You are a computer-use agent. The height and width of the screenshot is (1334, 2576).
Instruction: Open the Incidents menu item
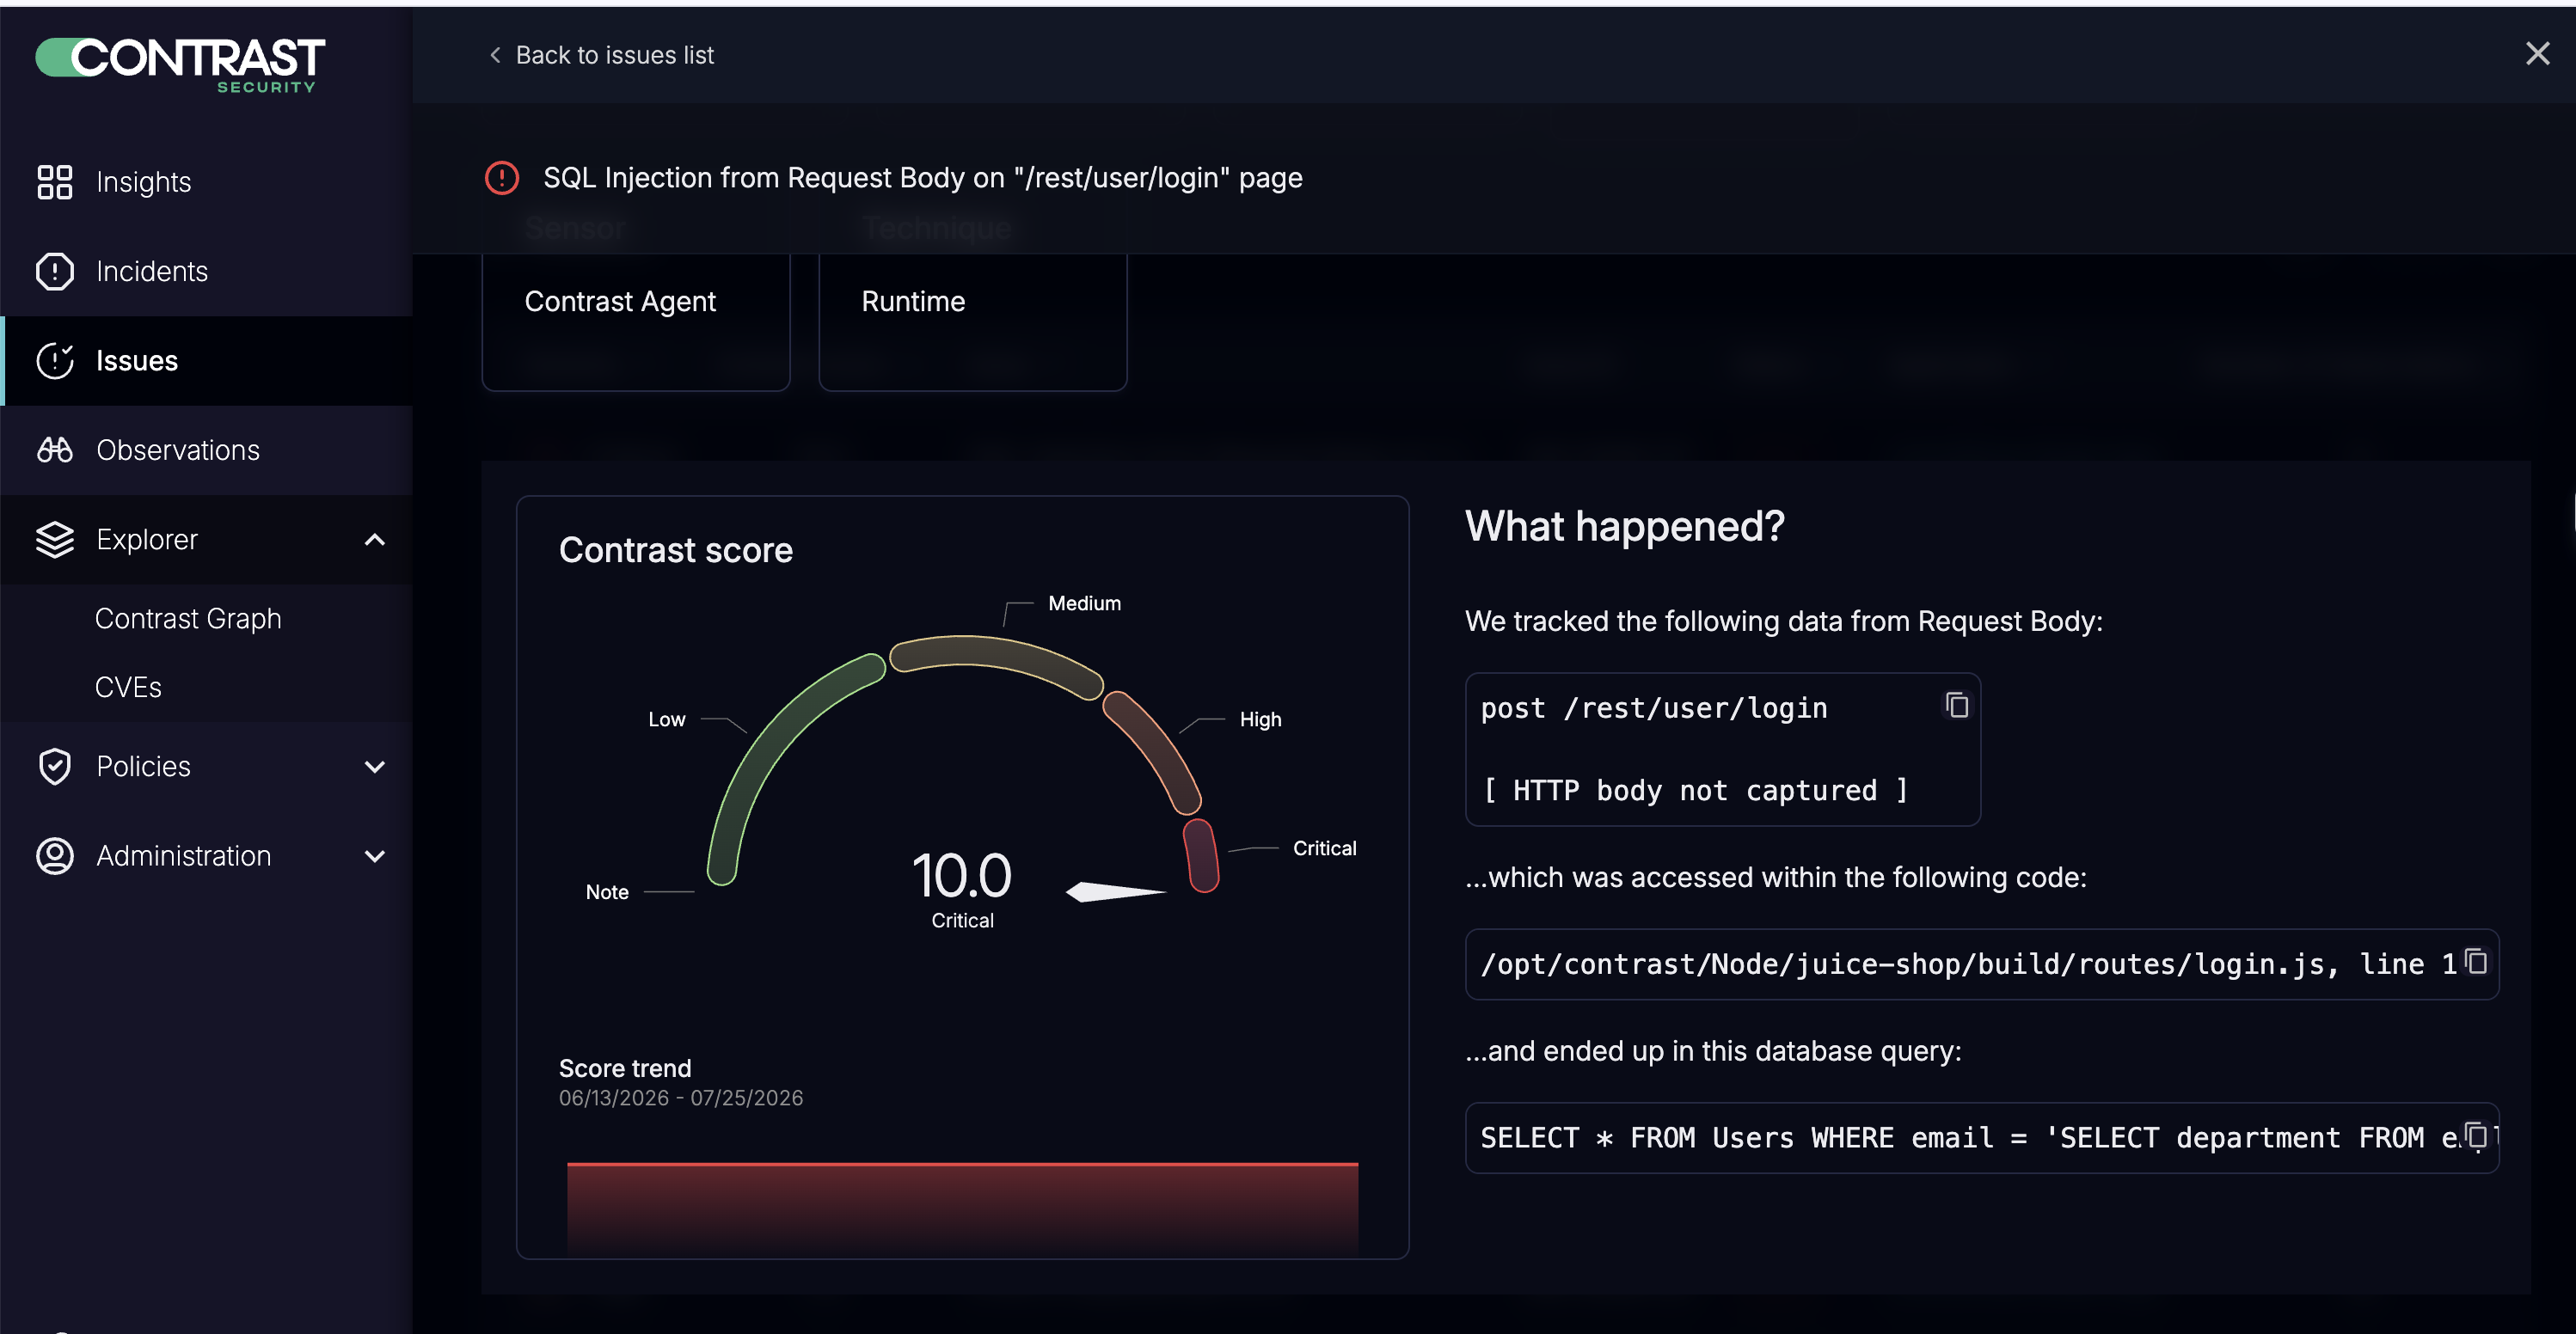206,271
